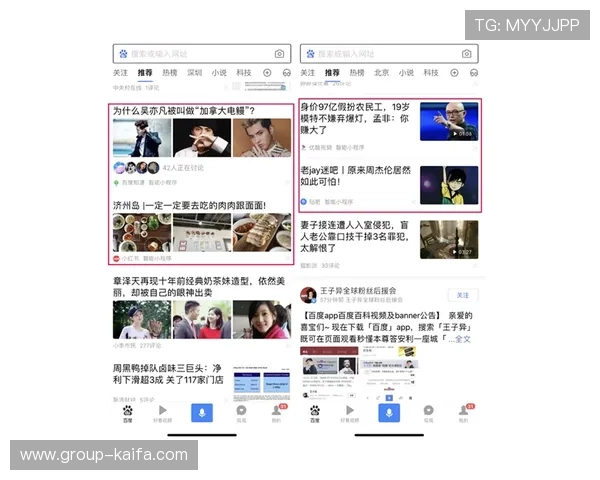Tap Baidu paw logo in left search bar

click(123, 54)
